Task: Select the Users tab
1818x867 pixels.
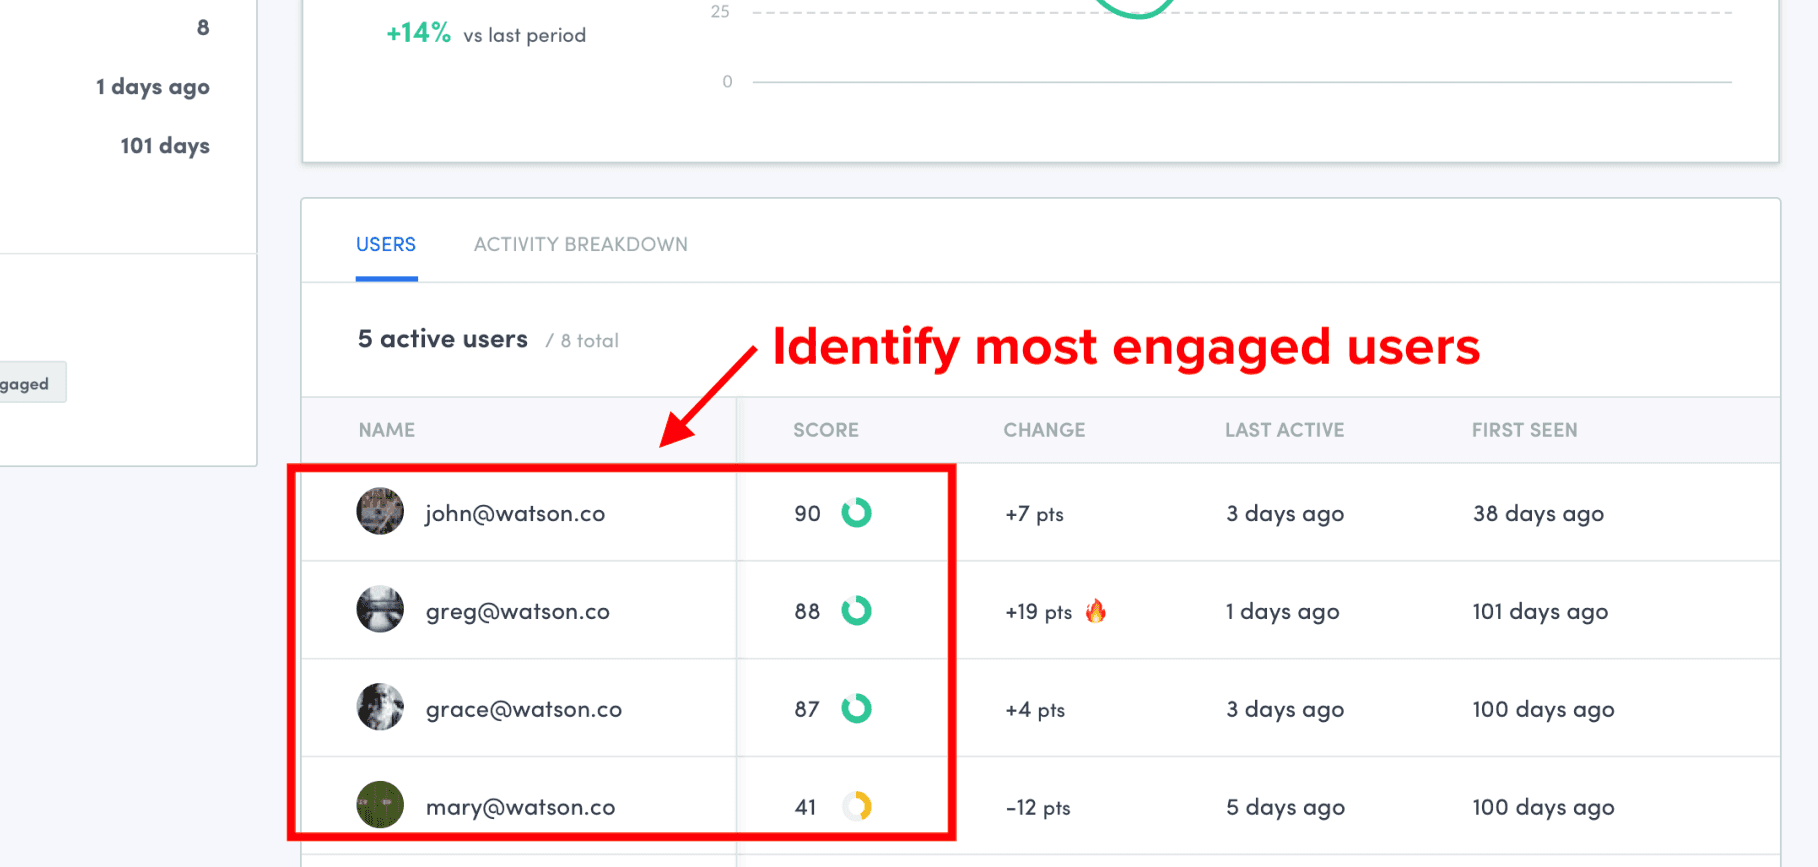Action: 386,245
